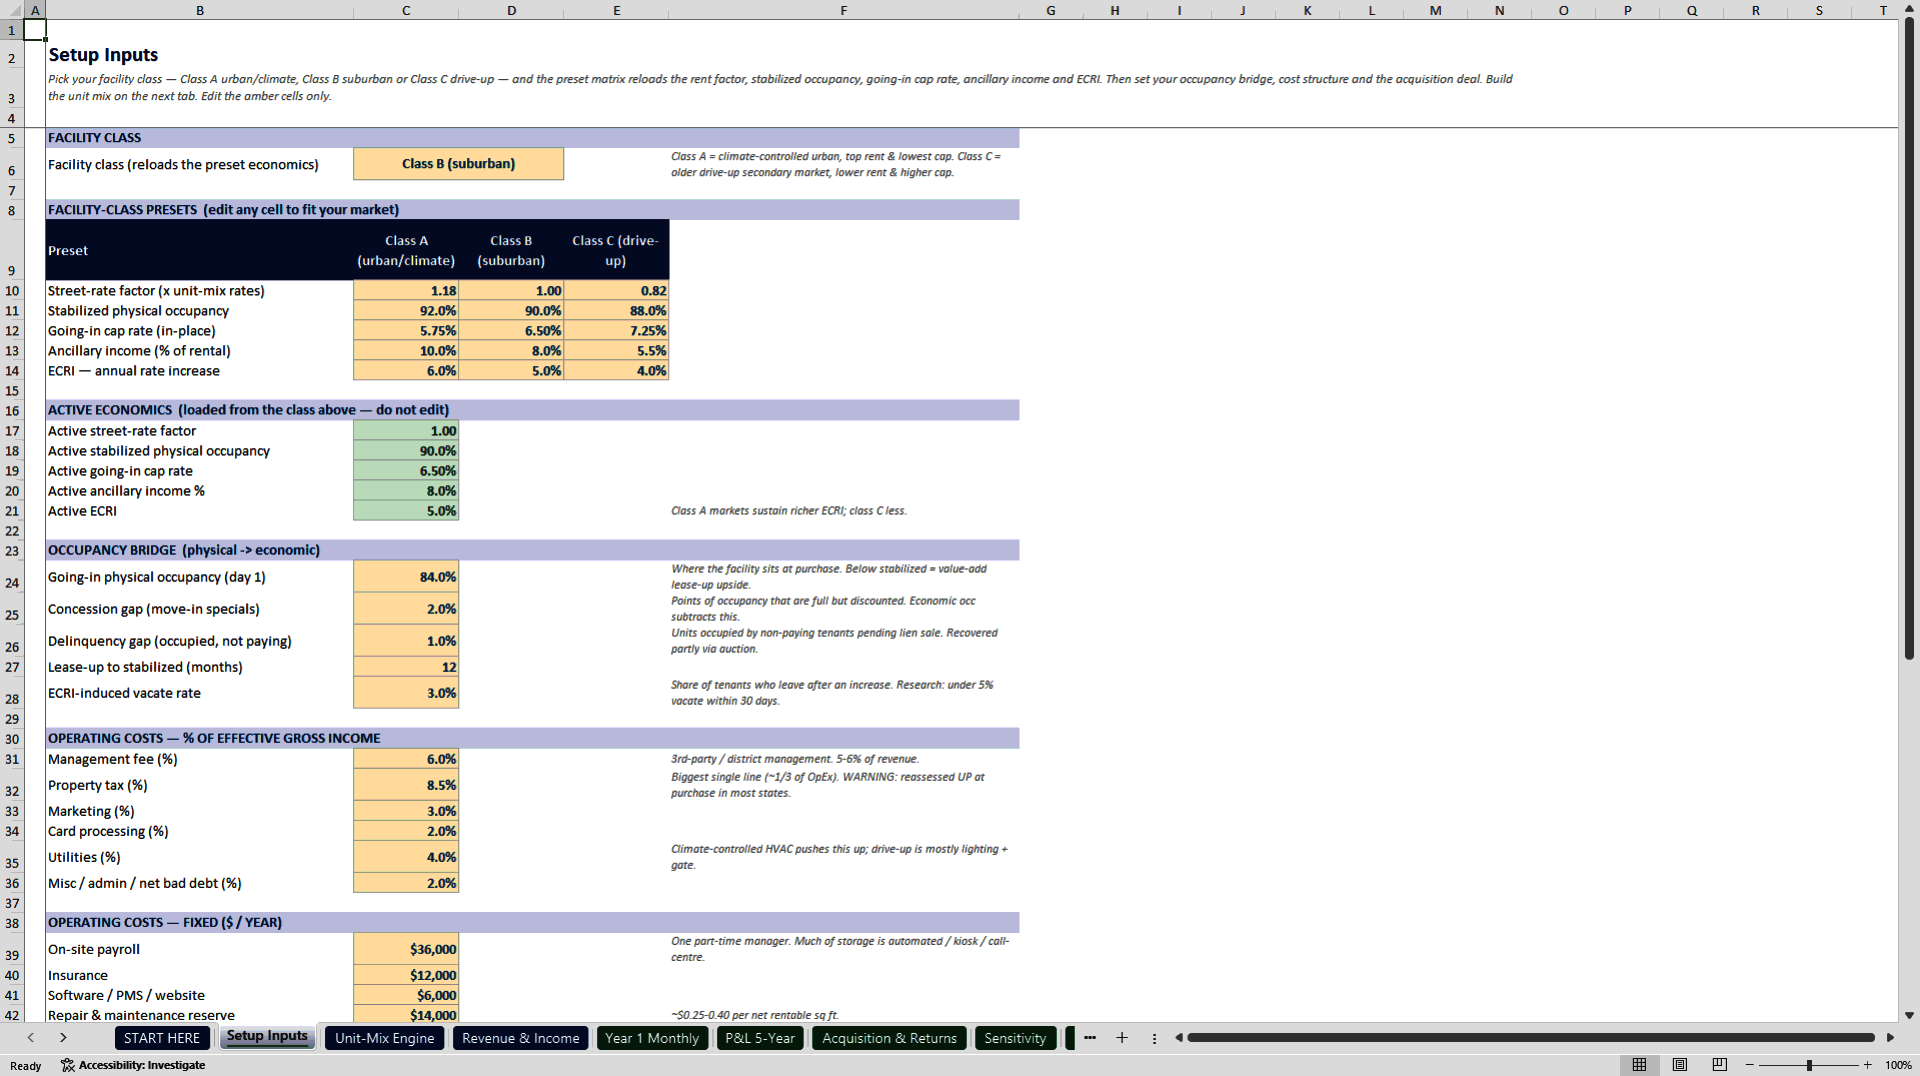Select FACILITY CLASS section header
Image resolution: width=1920 pixels, height=1076 pixels.
pyautogui.click(x=532, y=138)
